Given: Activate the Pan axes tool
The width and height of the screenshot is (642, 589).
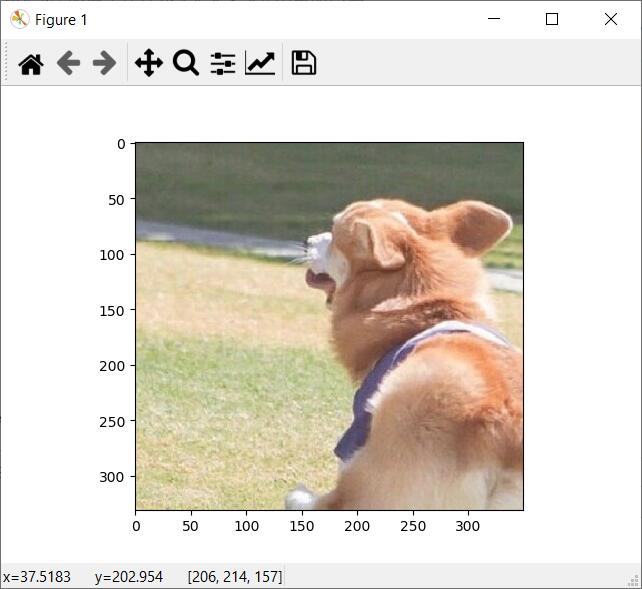Looking at the screenshot, I should click(x=149, y=63).
